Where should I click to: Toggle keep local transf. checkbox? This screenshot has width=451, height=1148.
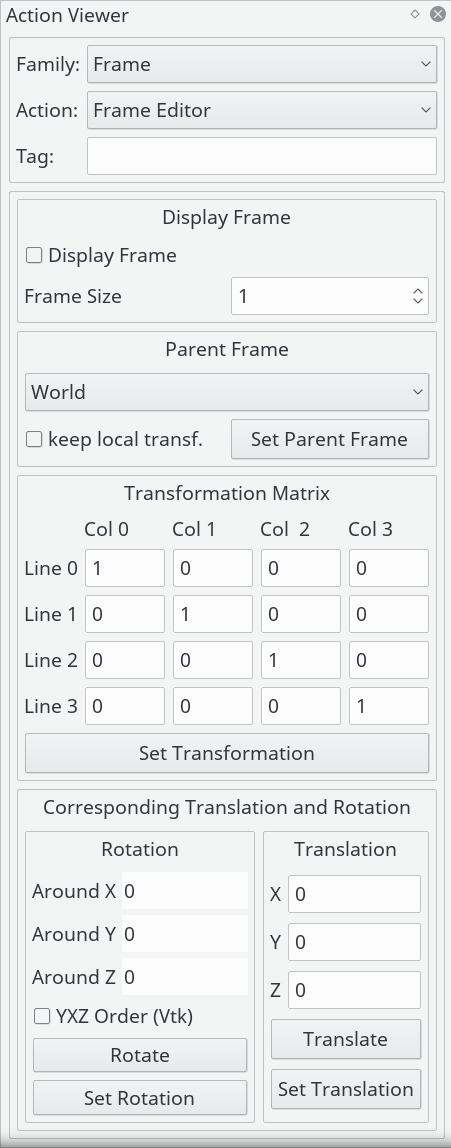(x=34, y=439)
